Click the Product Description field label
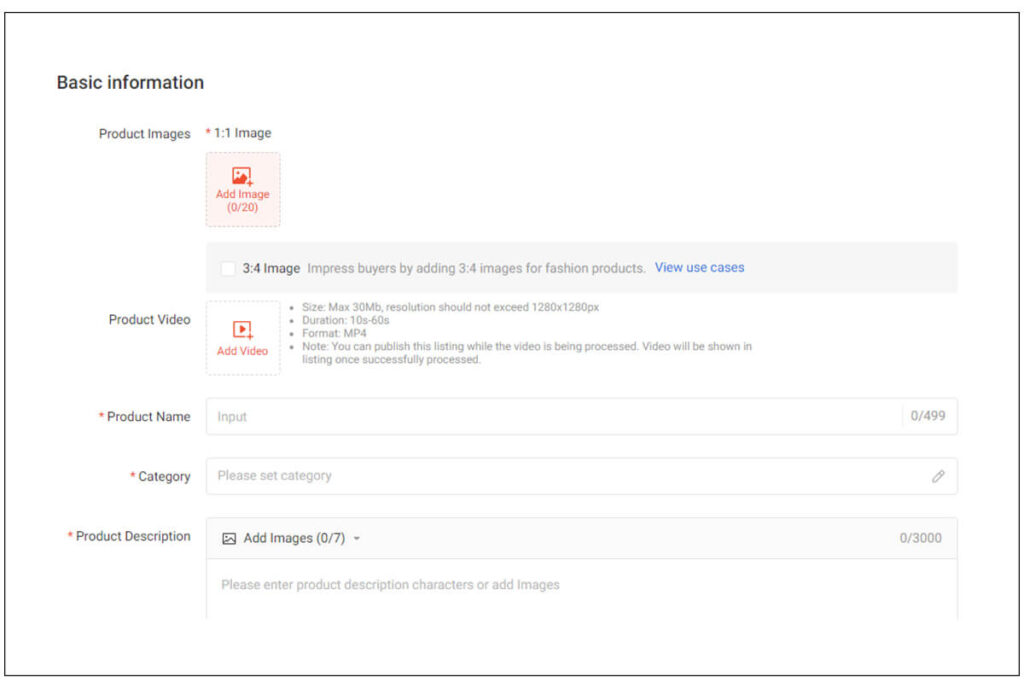The width and height of the screenshot is (1024, 683). tap(132, 537)
